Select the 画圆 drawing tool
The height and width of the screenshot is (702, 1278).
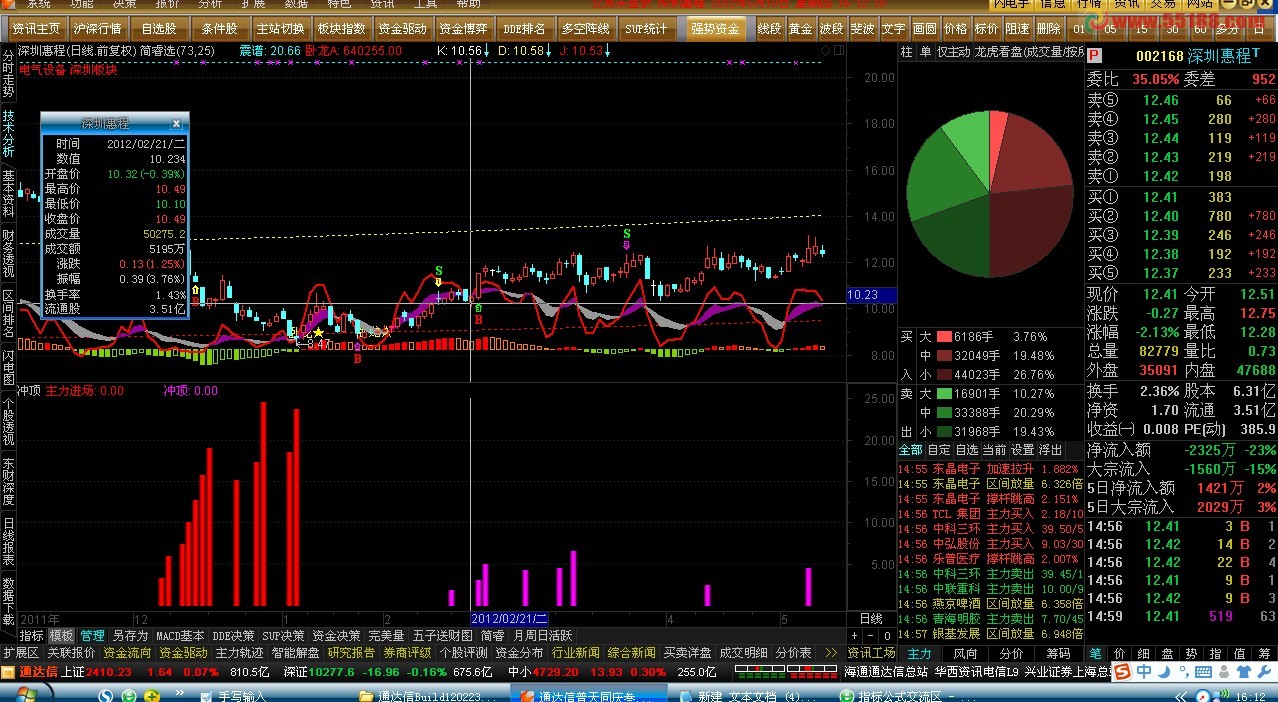pyautogui.click(x=925, y=29)
